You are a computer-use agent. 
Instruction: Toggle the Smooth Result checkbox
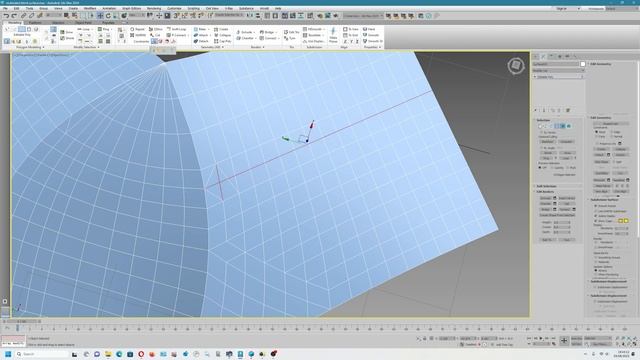(x=596, y=206)
